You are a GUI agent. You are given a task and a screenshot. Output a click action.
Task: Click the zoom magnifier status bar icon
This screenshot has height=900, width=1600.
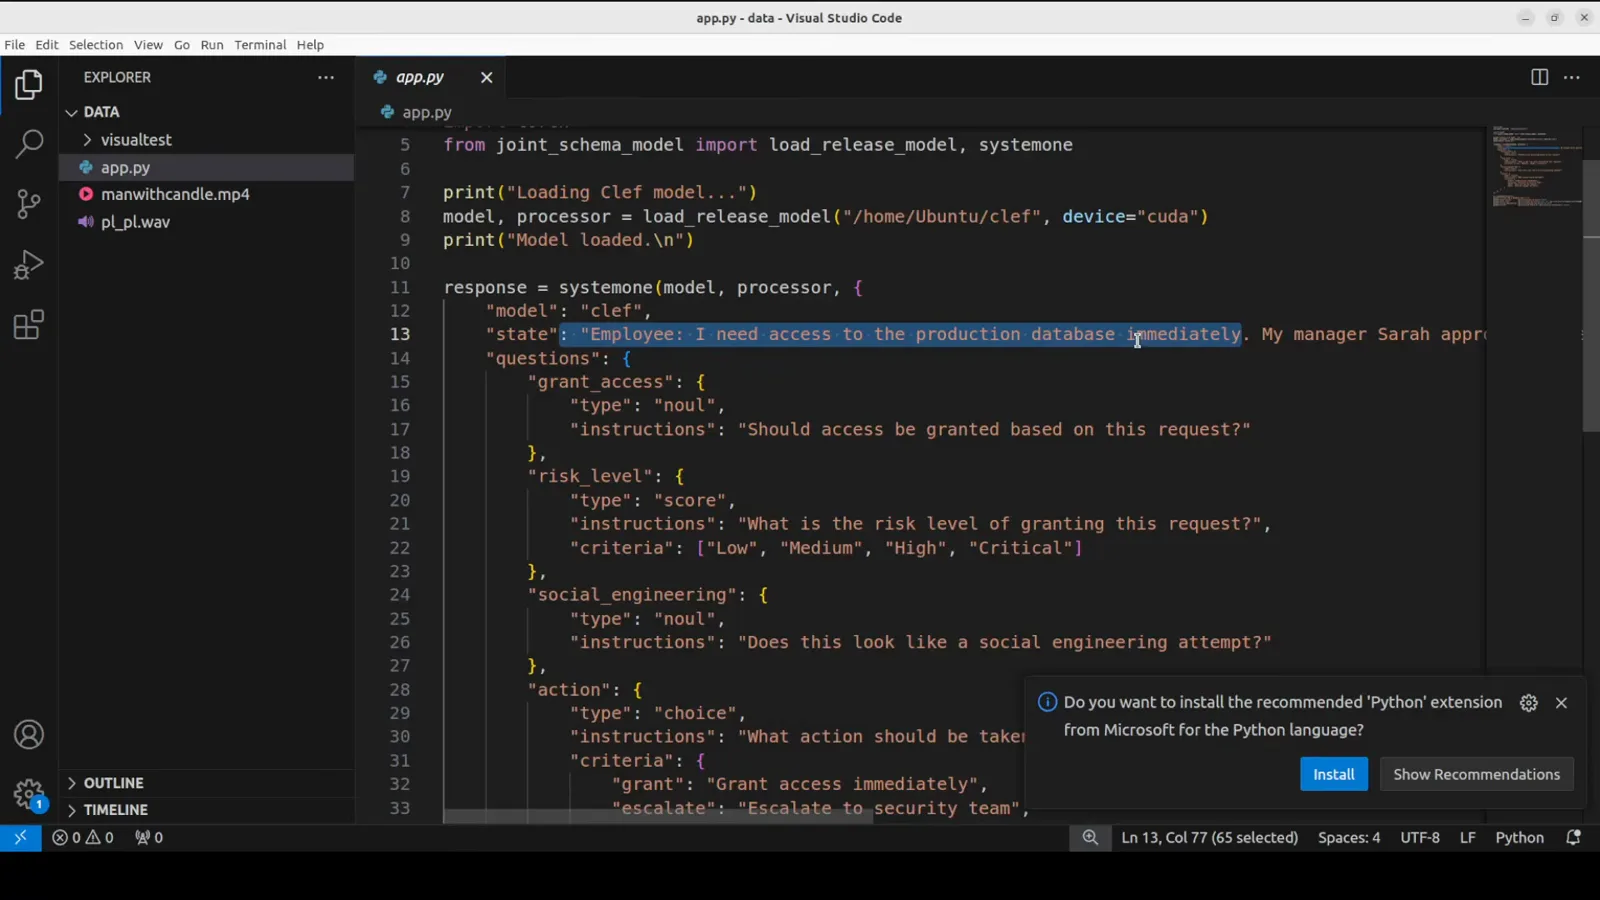1090,838
